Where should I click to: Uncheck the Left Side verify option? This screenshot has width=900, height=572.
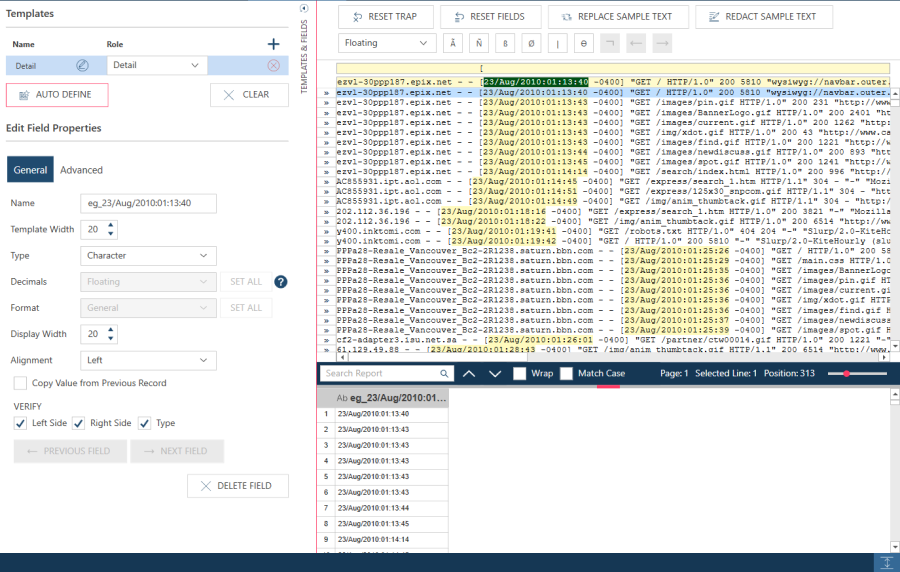pyautogui.click(x=21, y=423)
